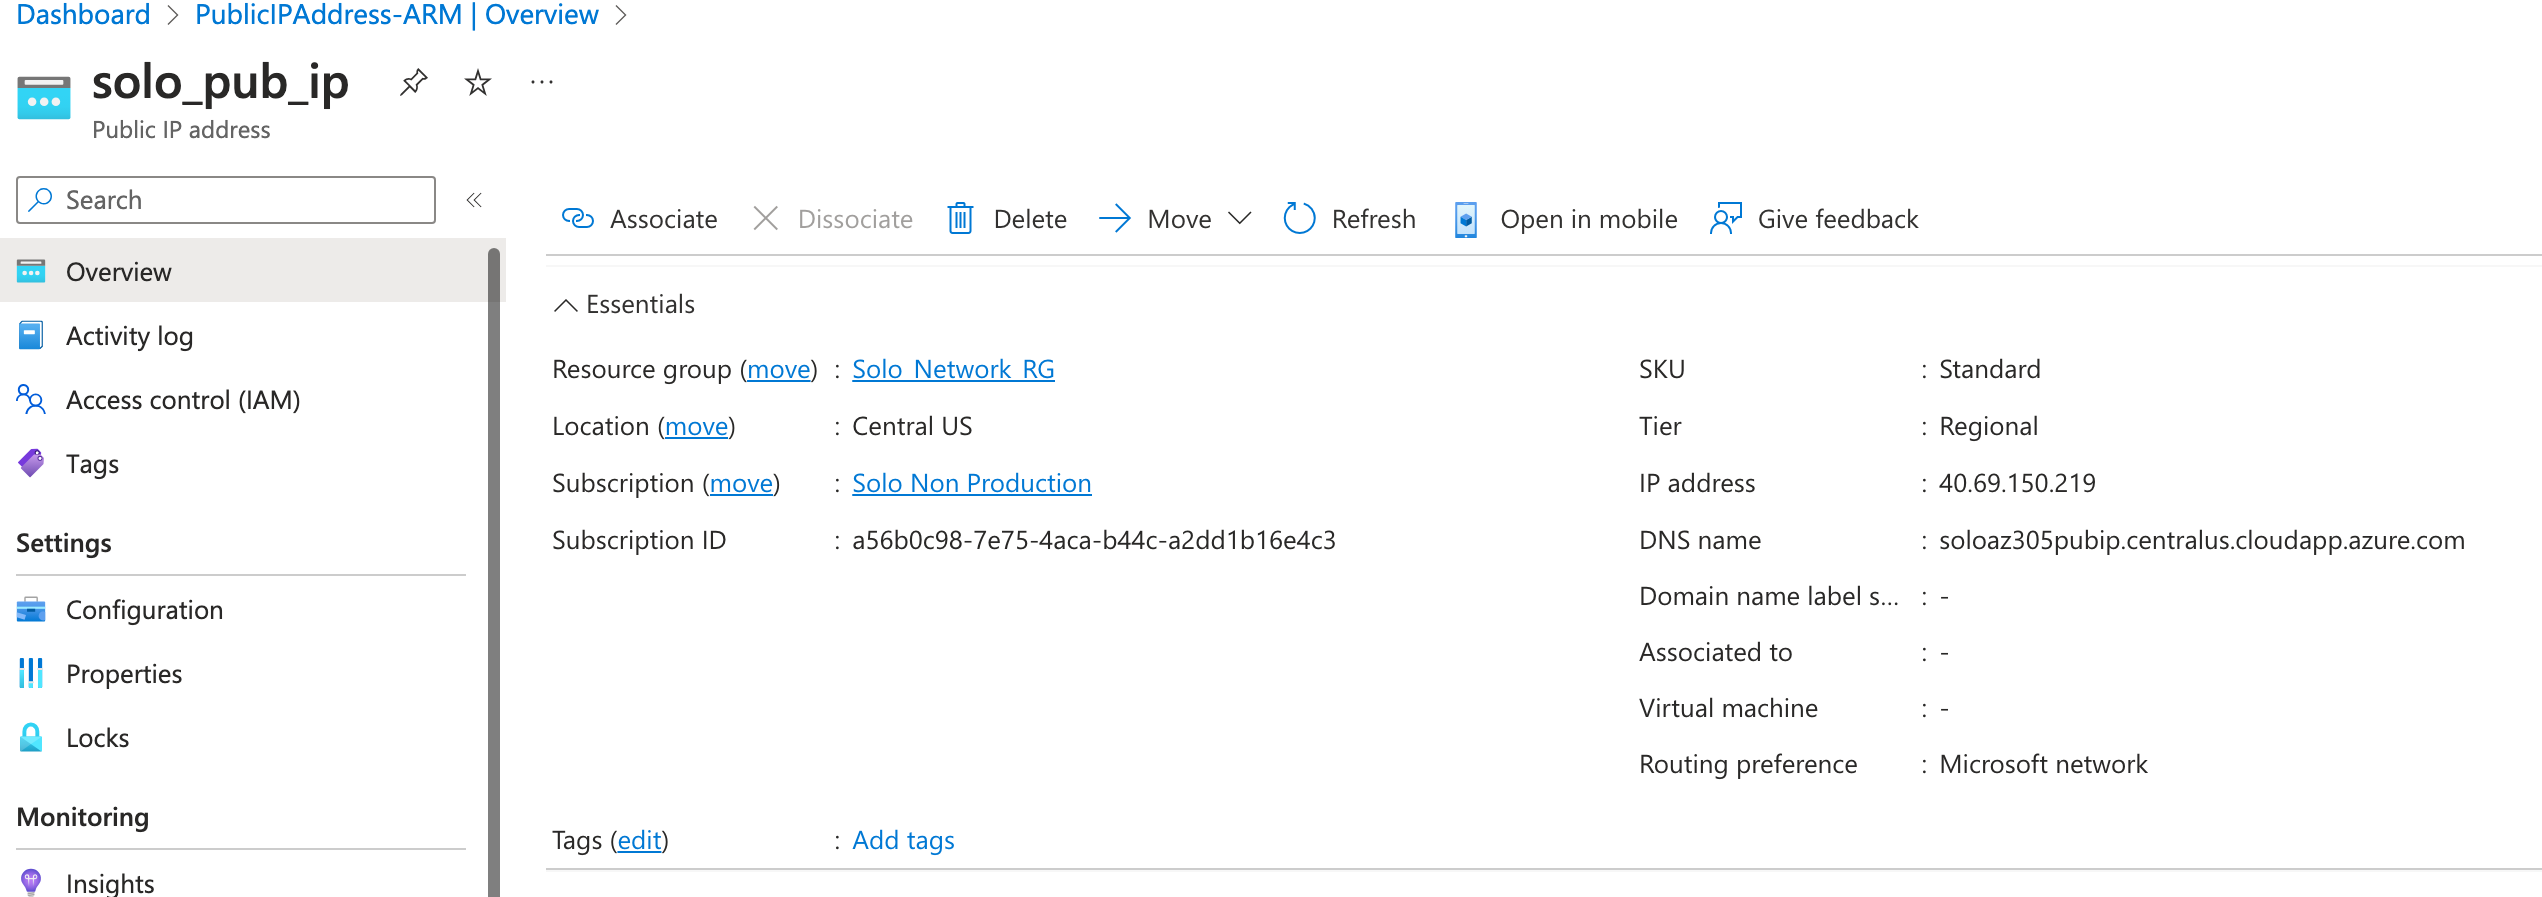Click the Access control people icon

pos(31,399)
